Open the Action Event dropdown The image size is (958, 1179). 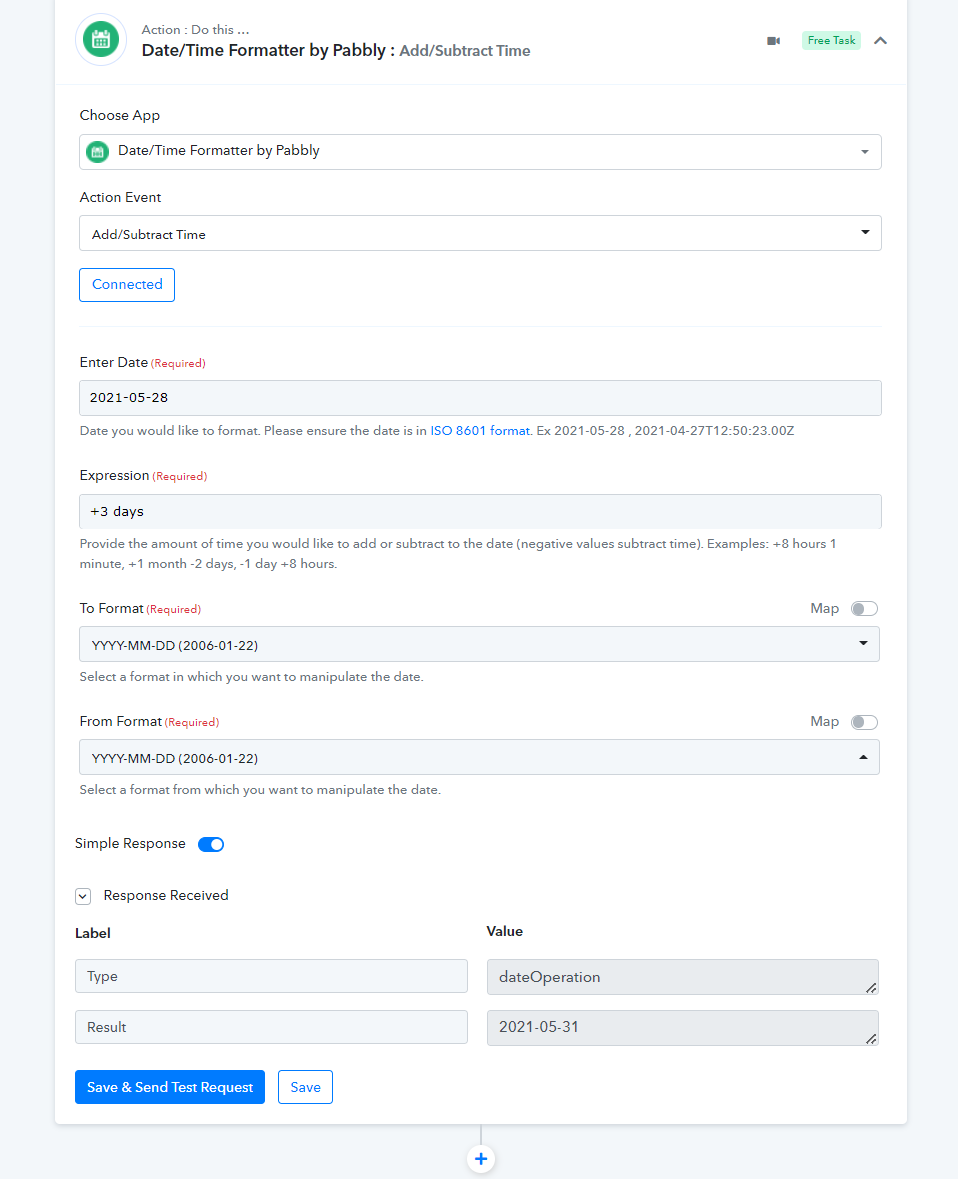480,233
